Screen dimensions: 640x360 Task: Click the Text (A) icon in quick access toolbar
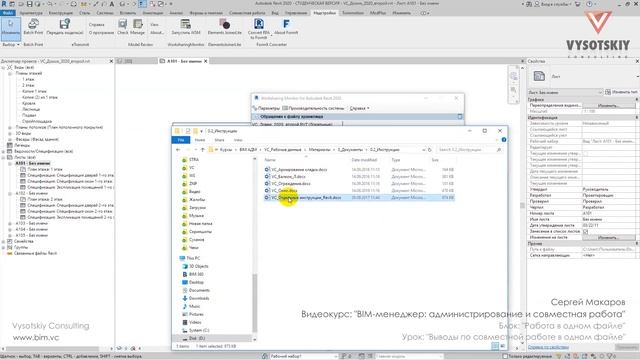[112, 4]
